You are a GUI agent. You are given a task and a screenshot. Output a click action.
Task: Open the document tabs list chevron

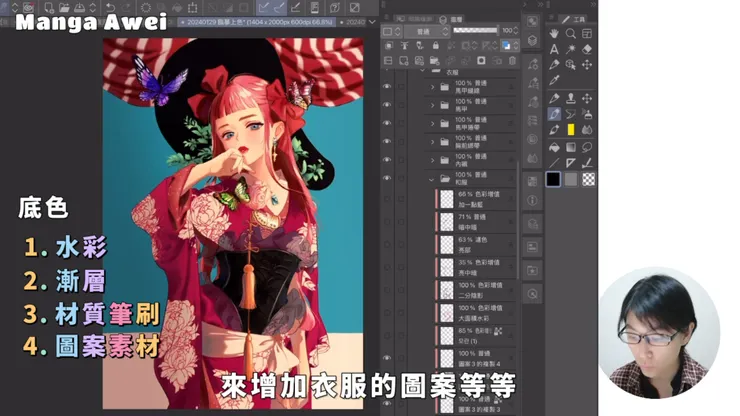[372, 22]
